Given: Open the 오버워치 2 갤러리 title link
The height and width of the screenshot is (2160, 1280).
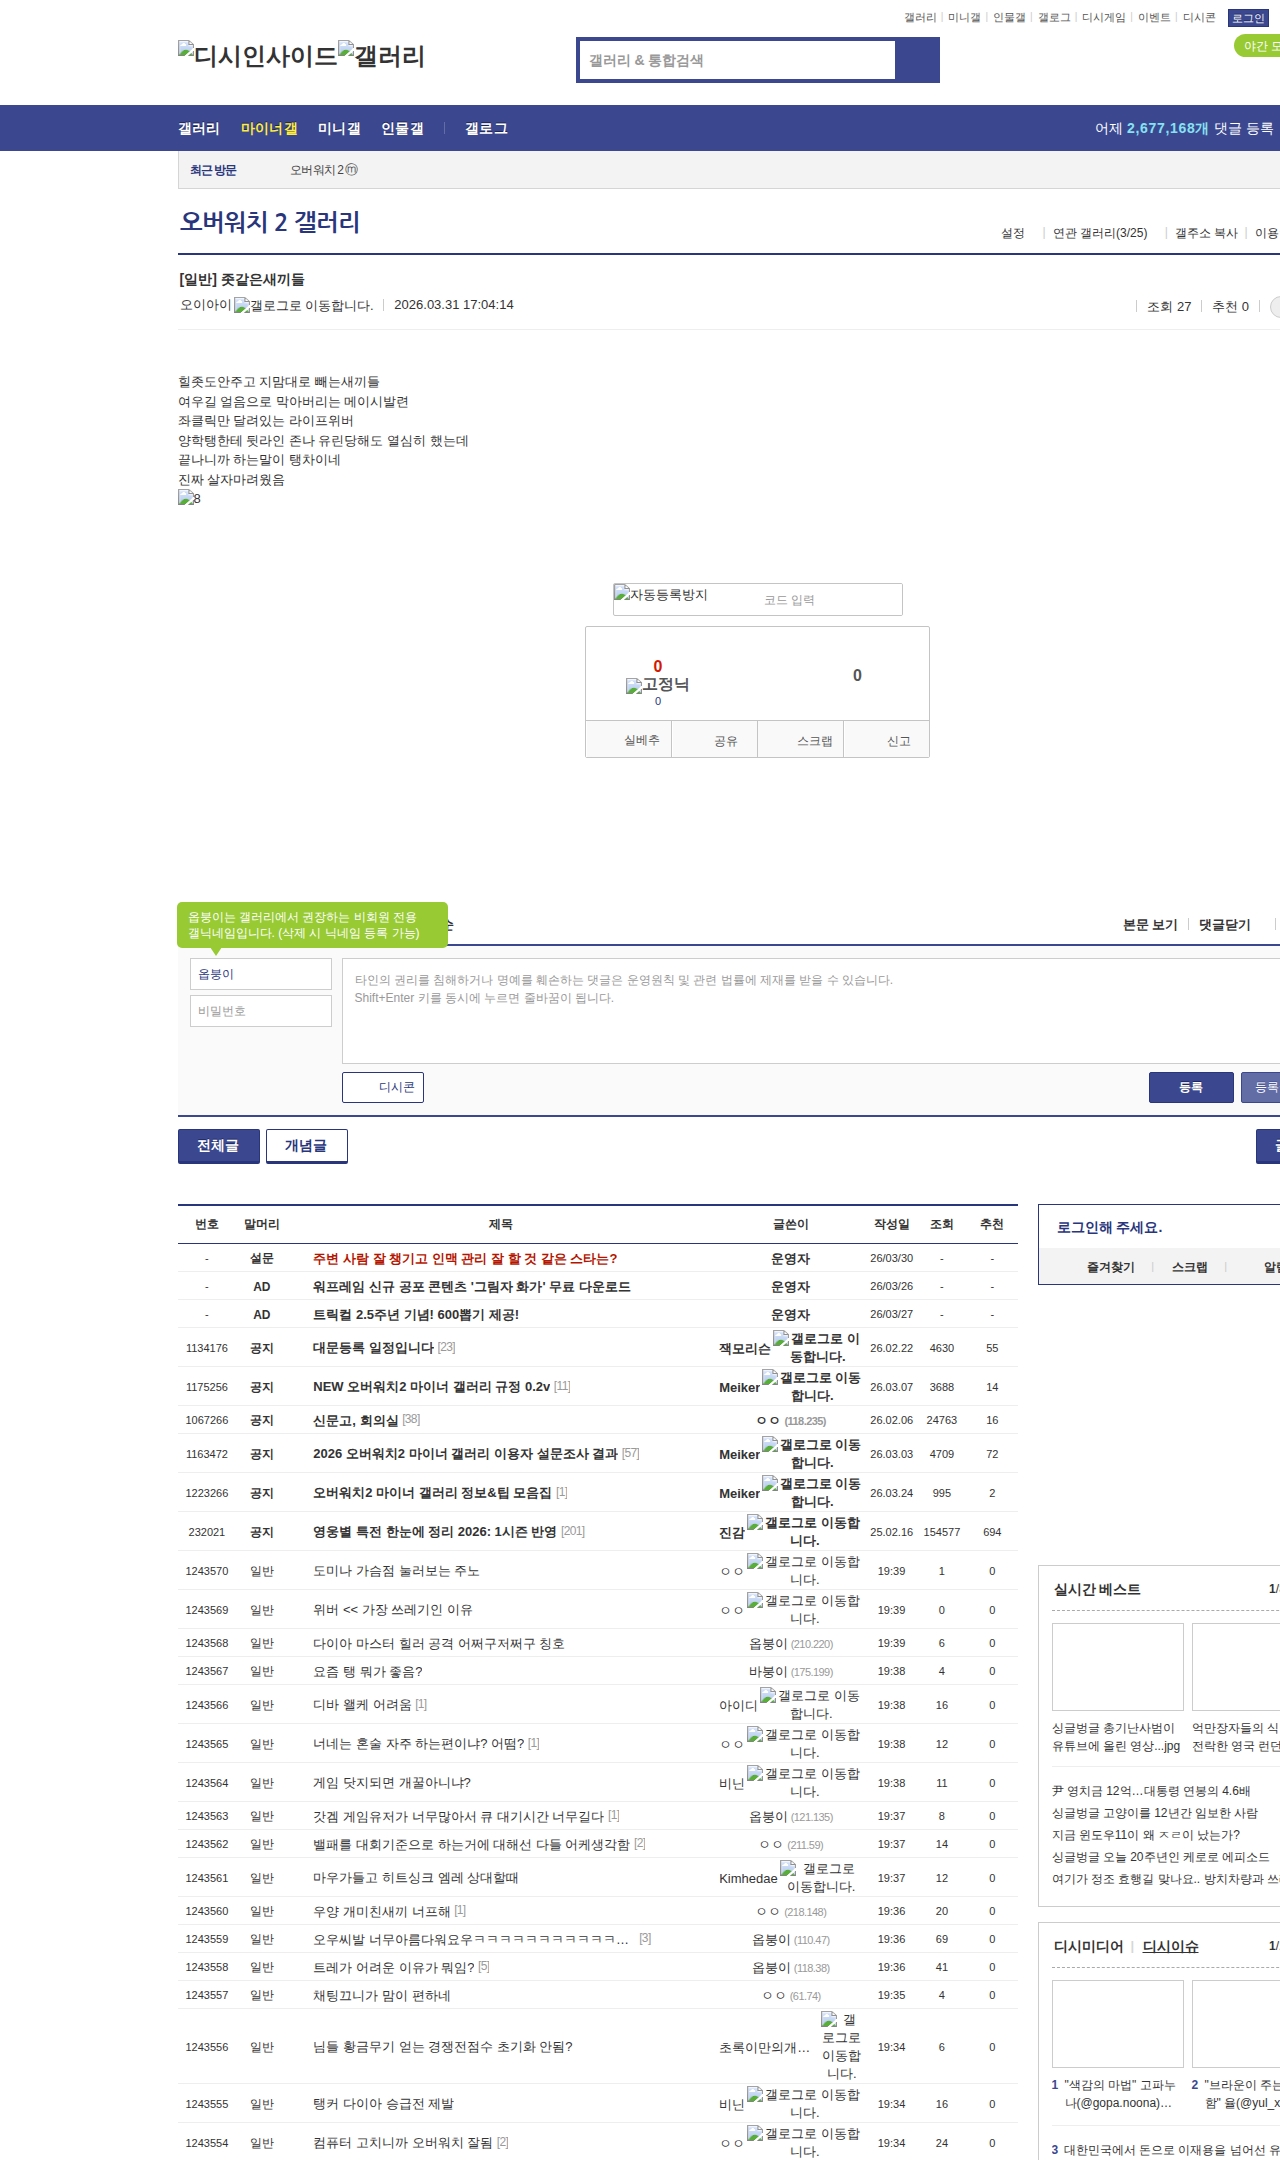Looking at the screenshot, I should (x=270, y=222).
